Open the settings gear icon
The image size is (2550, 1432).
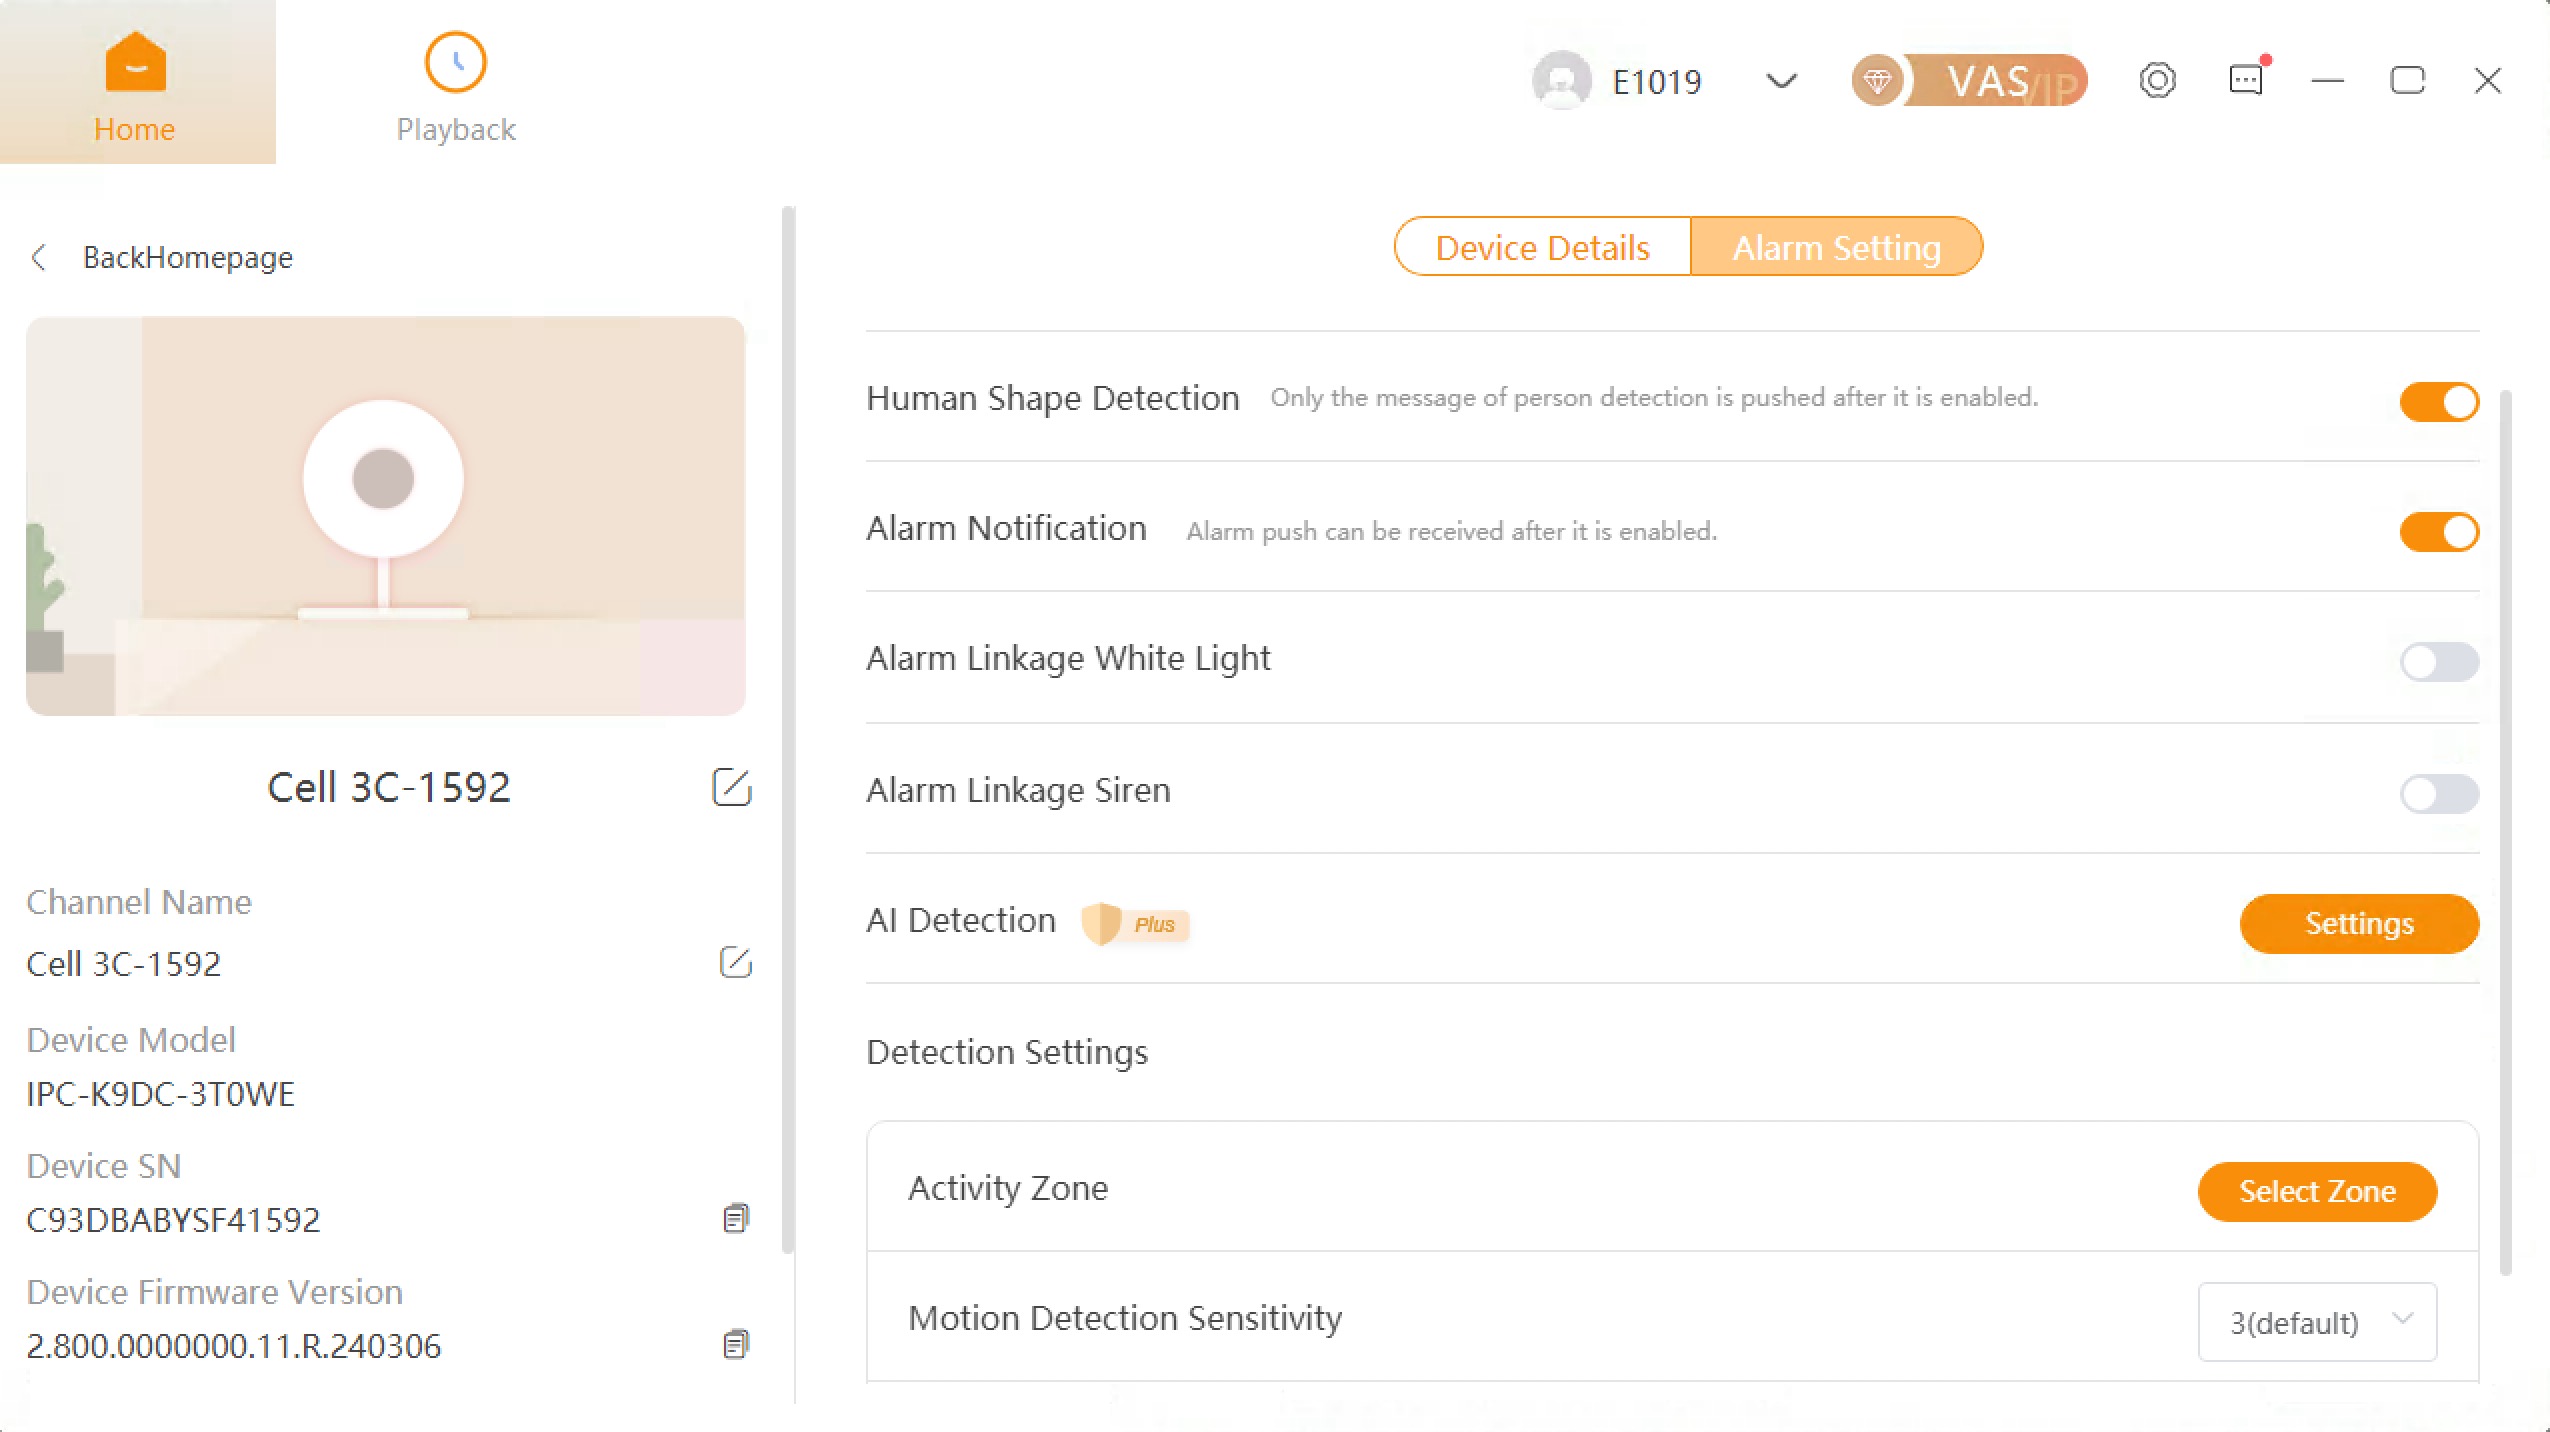pos(2157,80)
